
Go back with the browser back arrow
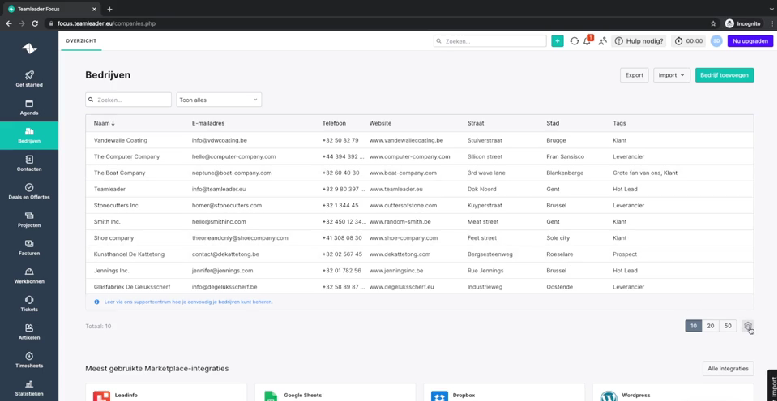click(x=8, y=23)
